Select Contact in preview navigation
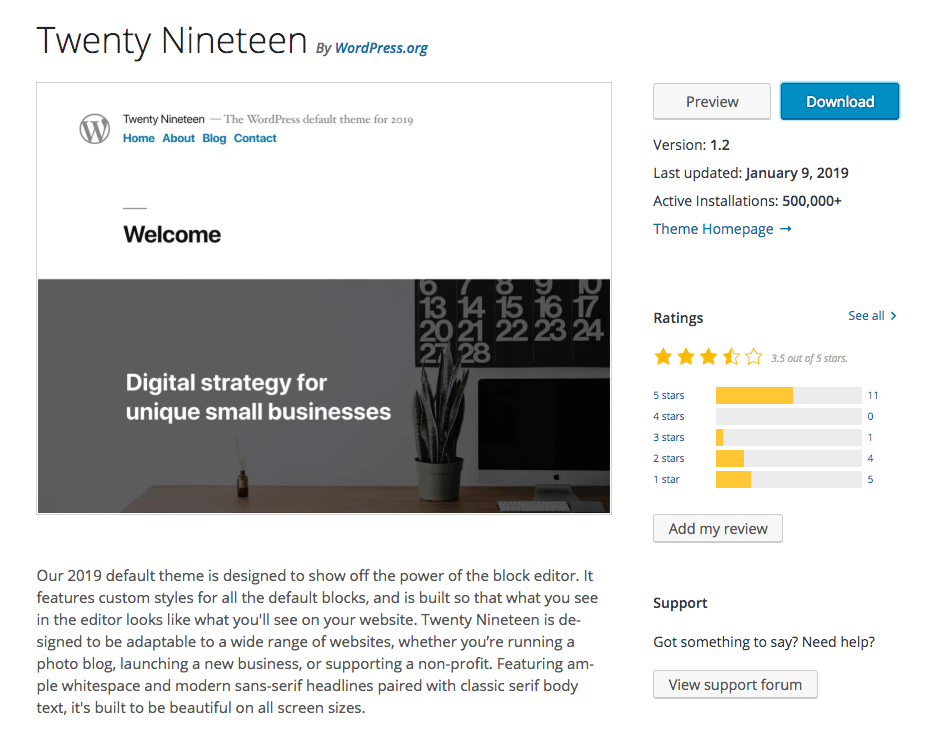 point(255,138)
